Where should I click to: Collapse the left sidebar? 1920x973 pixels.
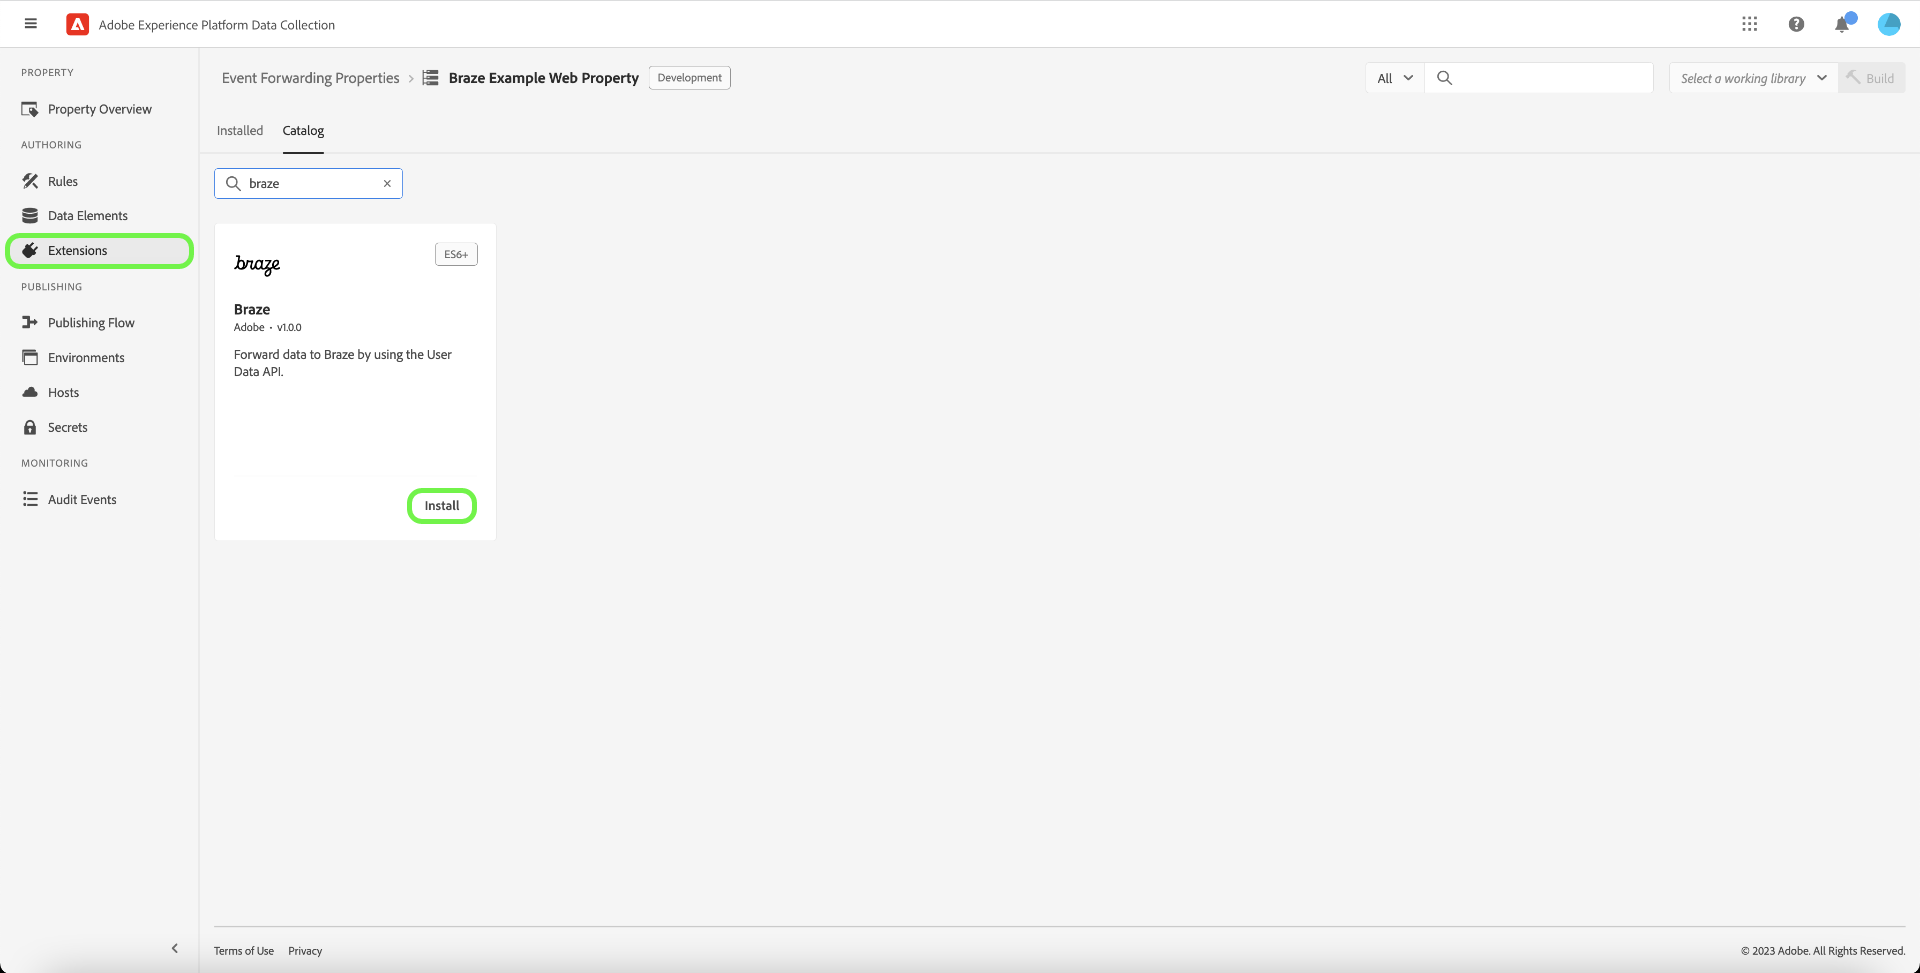(175, 948)
